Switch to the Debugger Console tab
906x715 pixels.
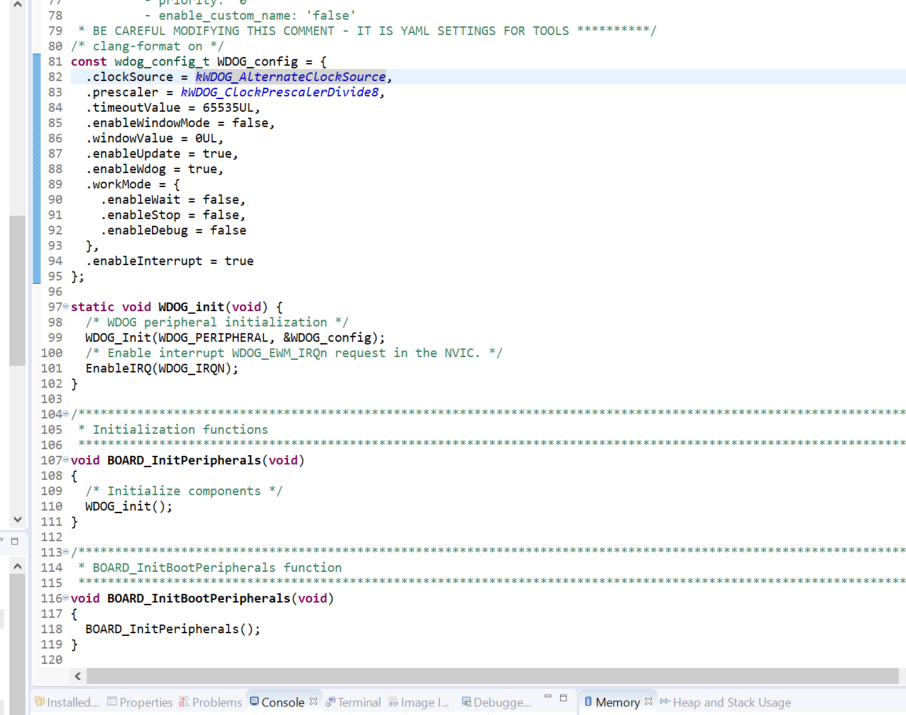coord(496,702)
